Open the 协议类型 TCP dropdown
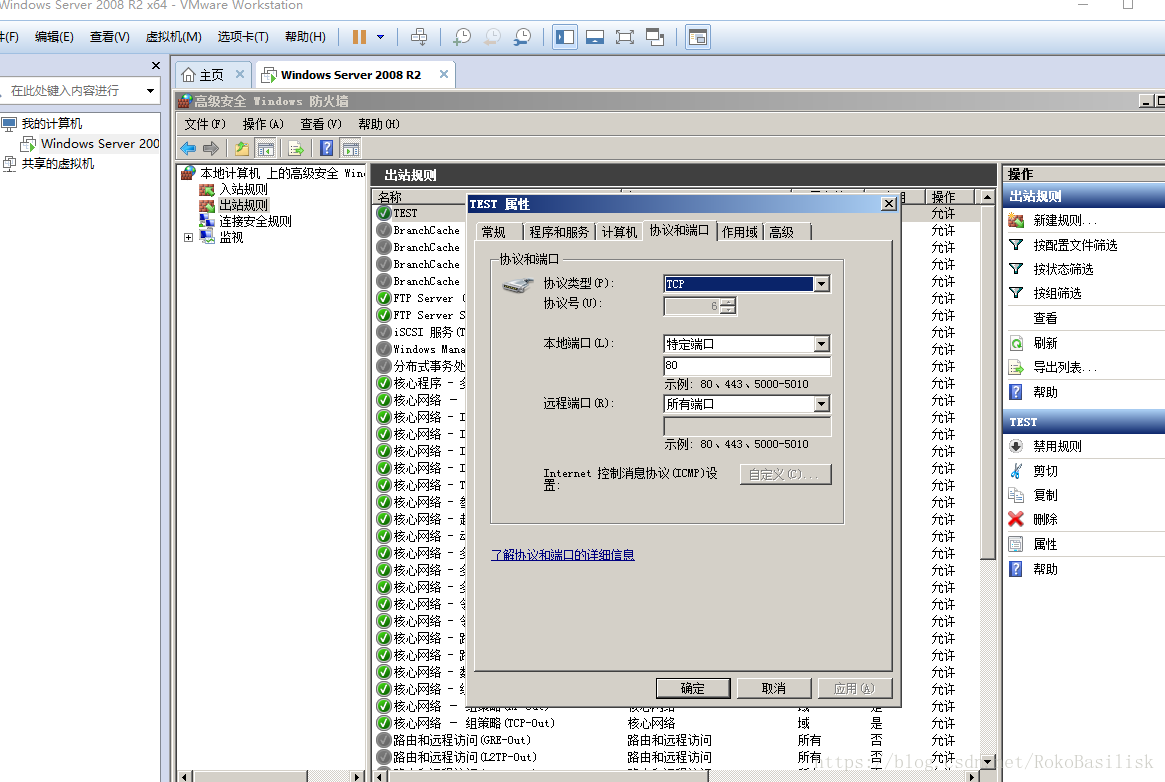Image resolution: width=1165 pixels, height=782 pixels. (821, 284)
